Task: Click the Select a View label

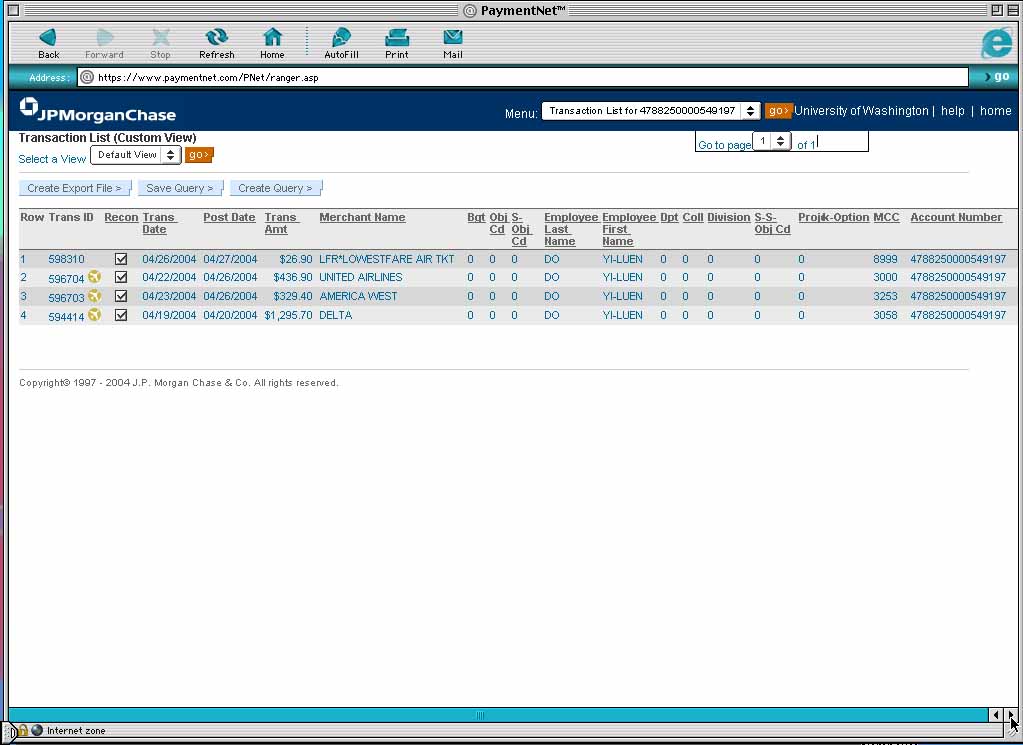Action: click(52, 159)
